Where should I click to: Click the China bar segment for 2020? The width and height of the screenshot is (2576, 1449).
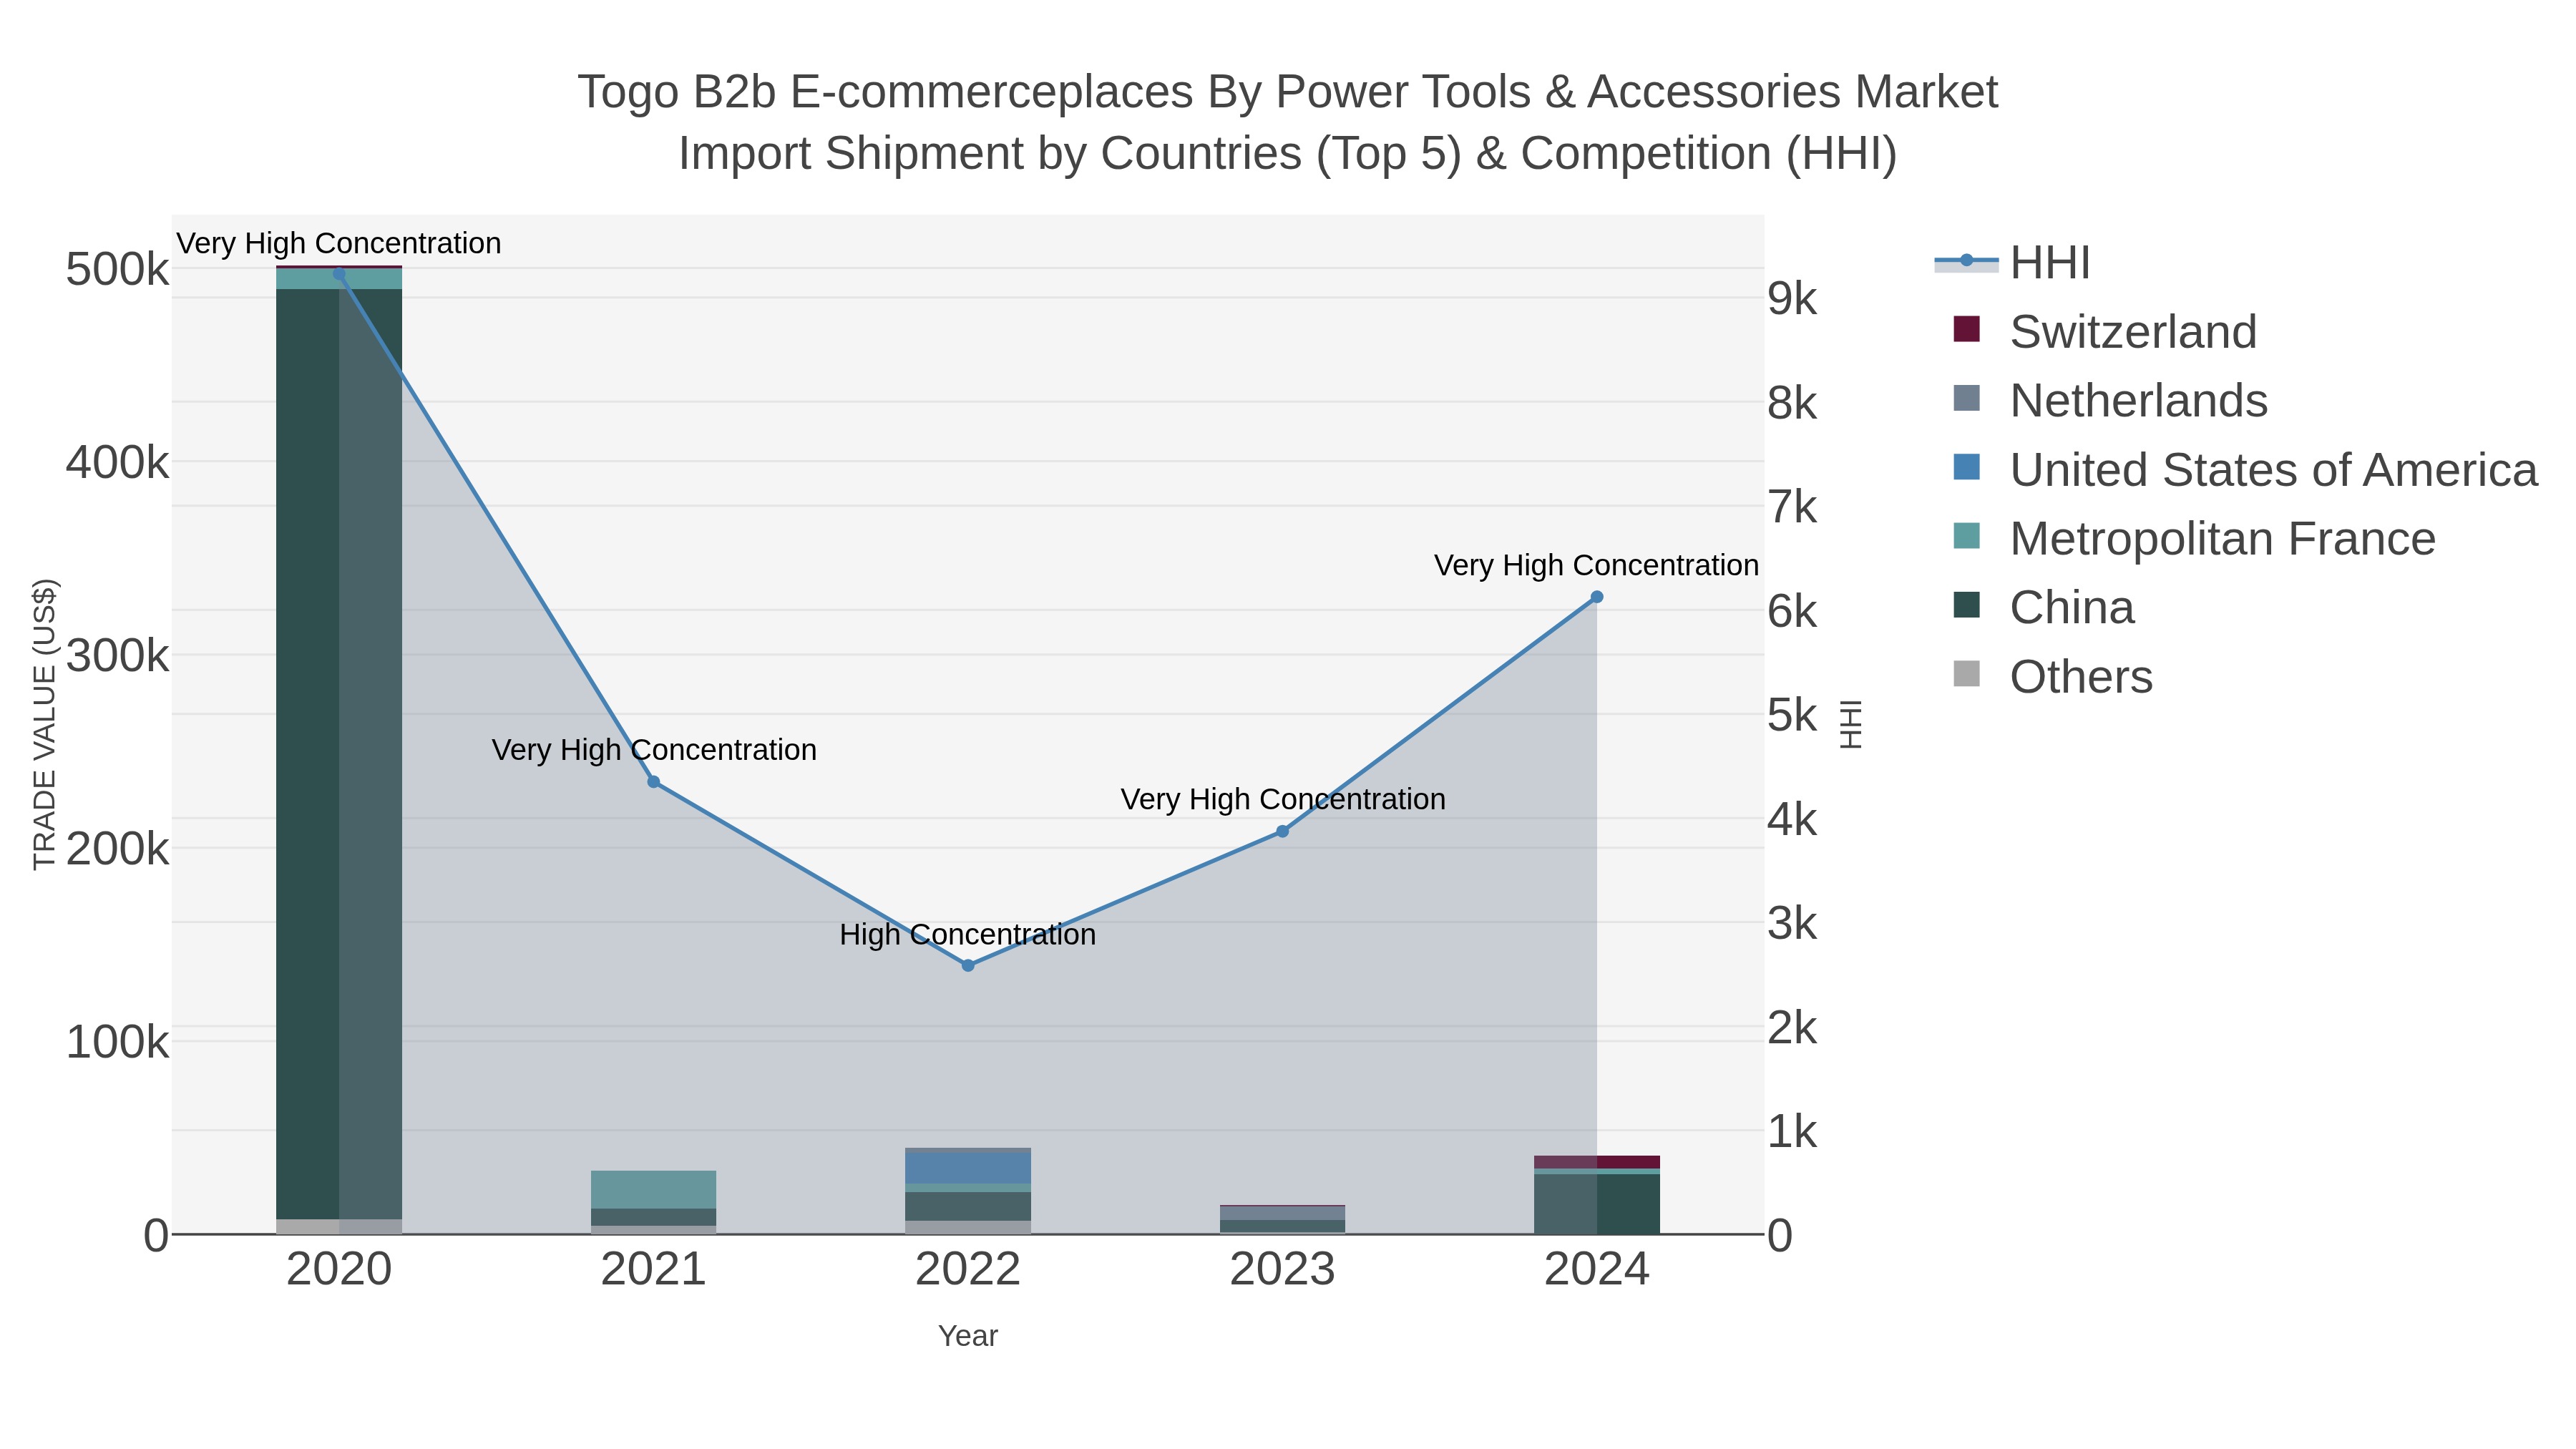click(339, 754)
